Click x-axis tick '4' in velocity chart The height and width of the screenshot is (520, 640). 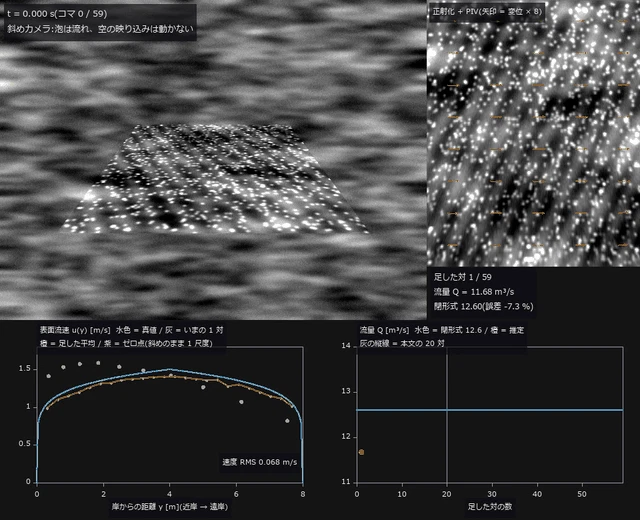click(x=170, y=494)
